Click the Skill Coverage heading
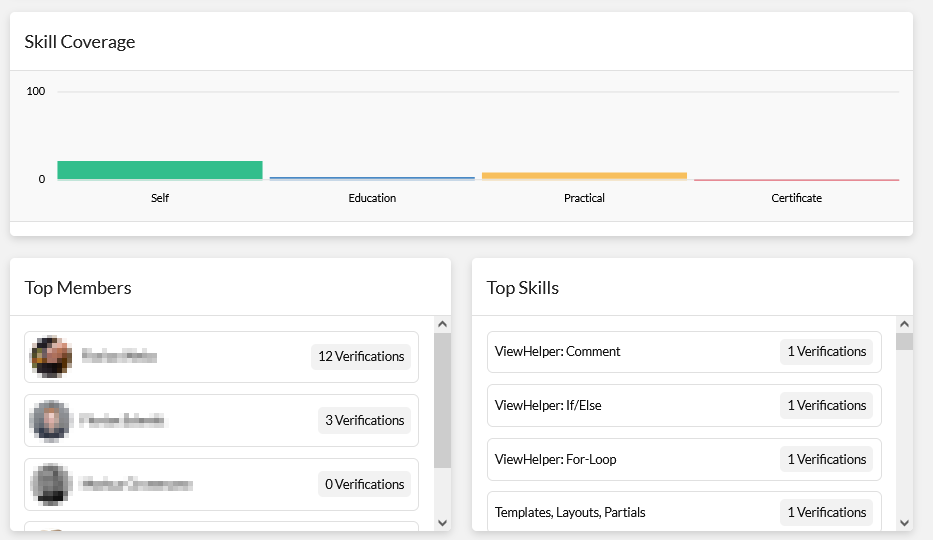 click(80, 42)
